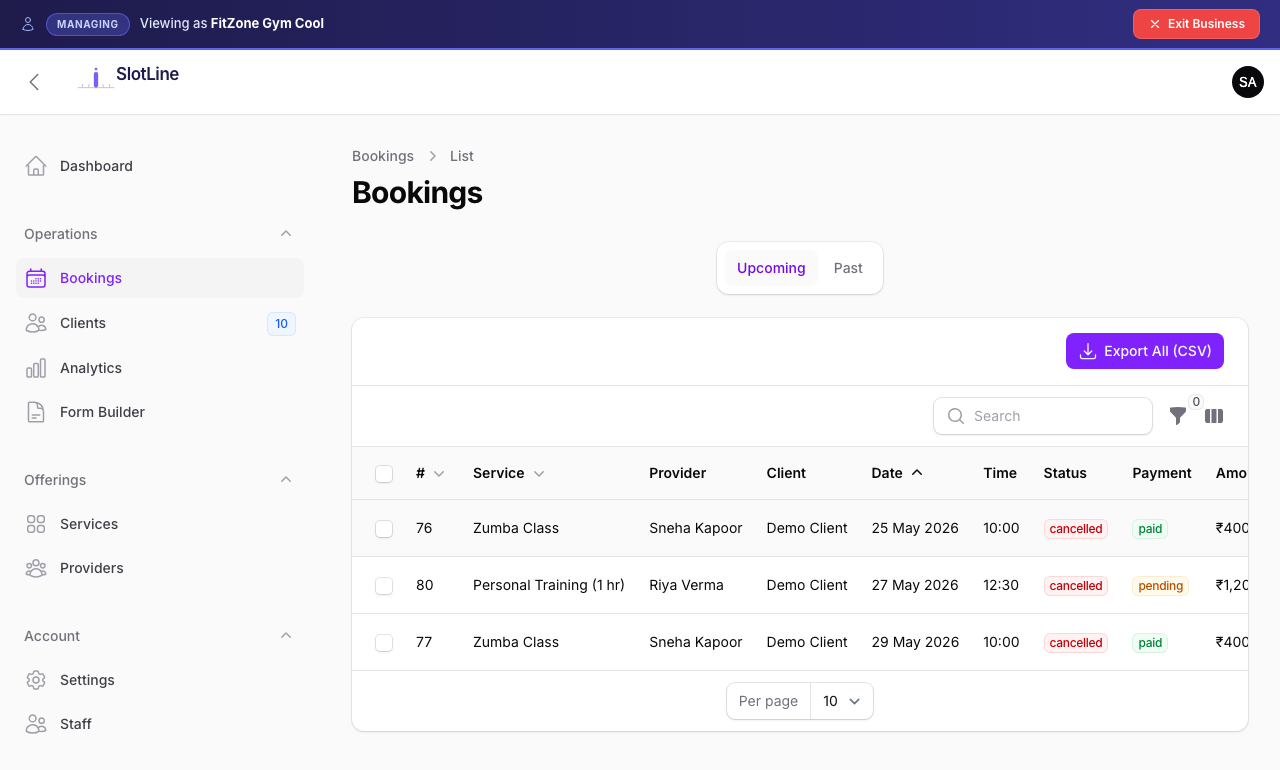Click the Form Builder document icon

(36, 412)
